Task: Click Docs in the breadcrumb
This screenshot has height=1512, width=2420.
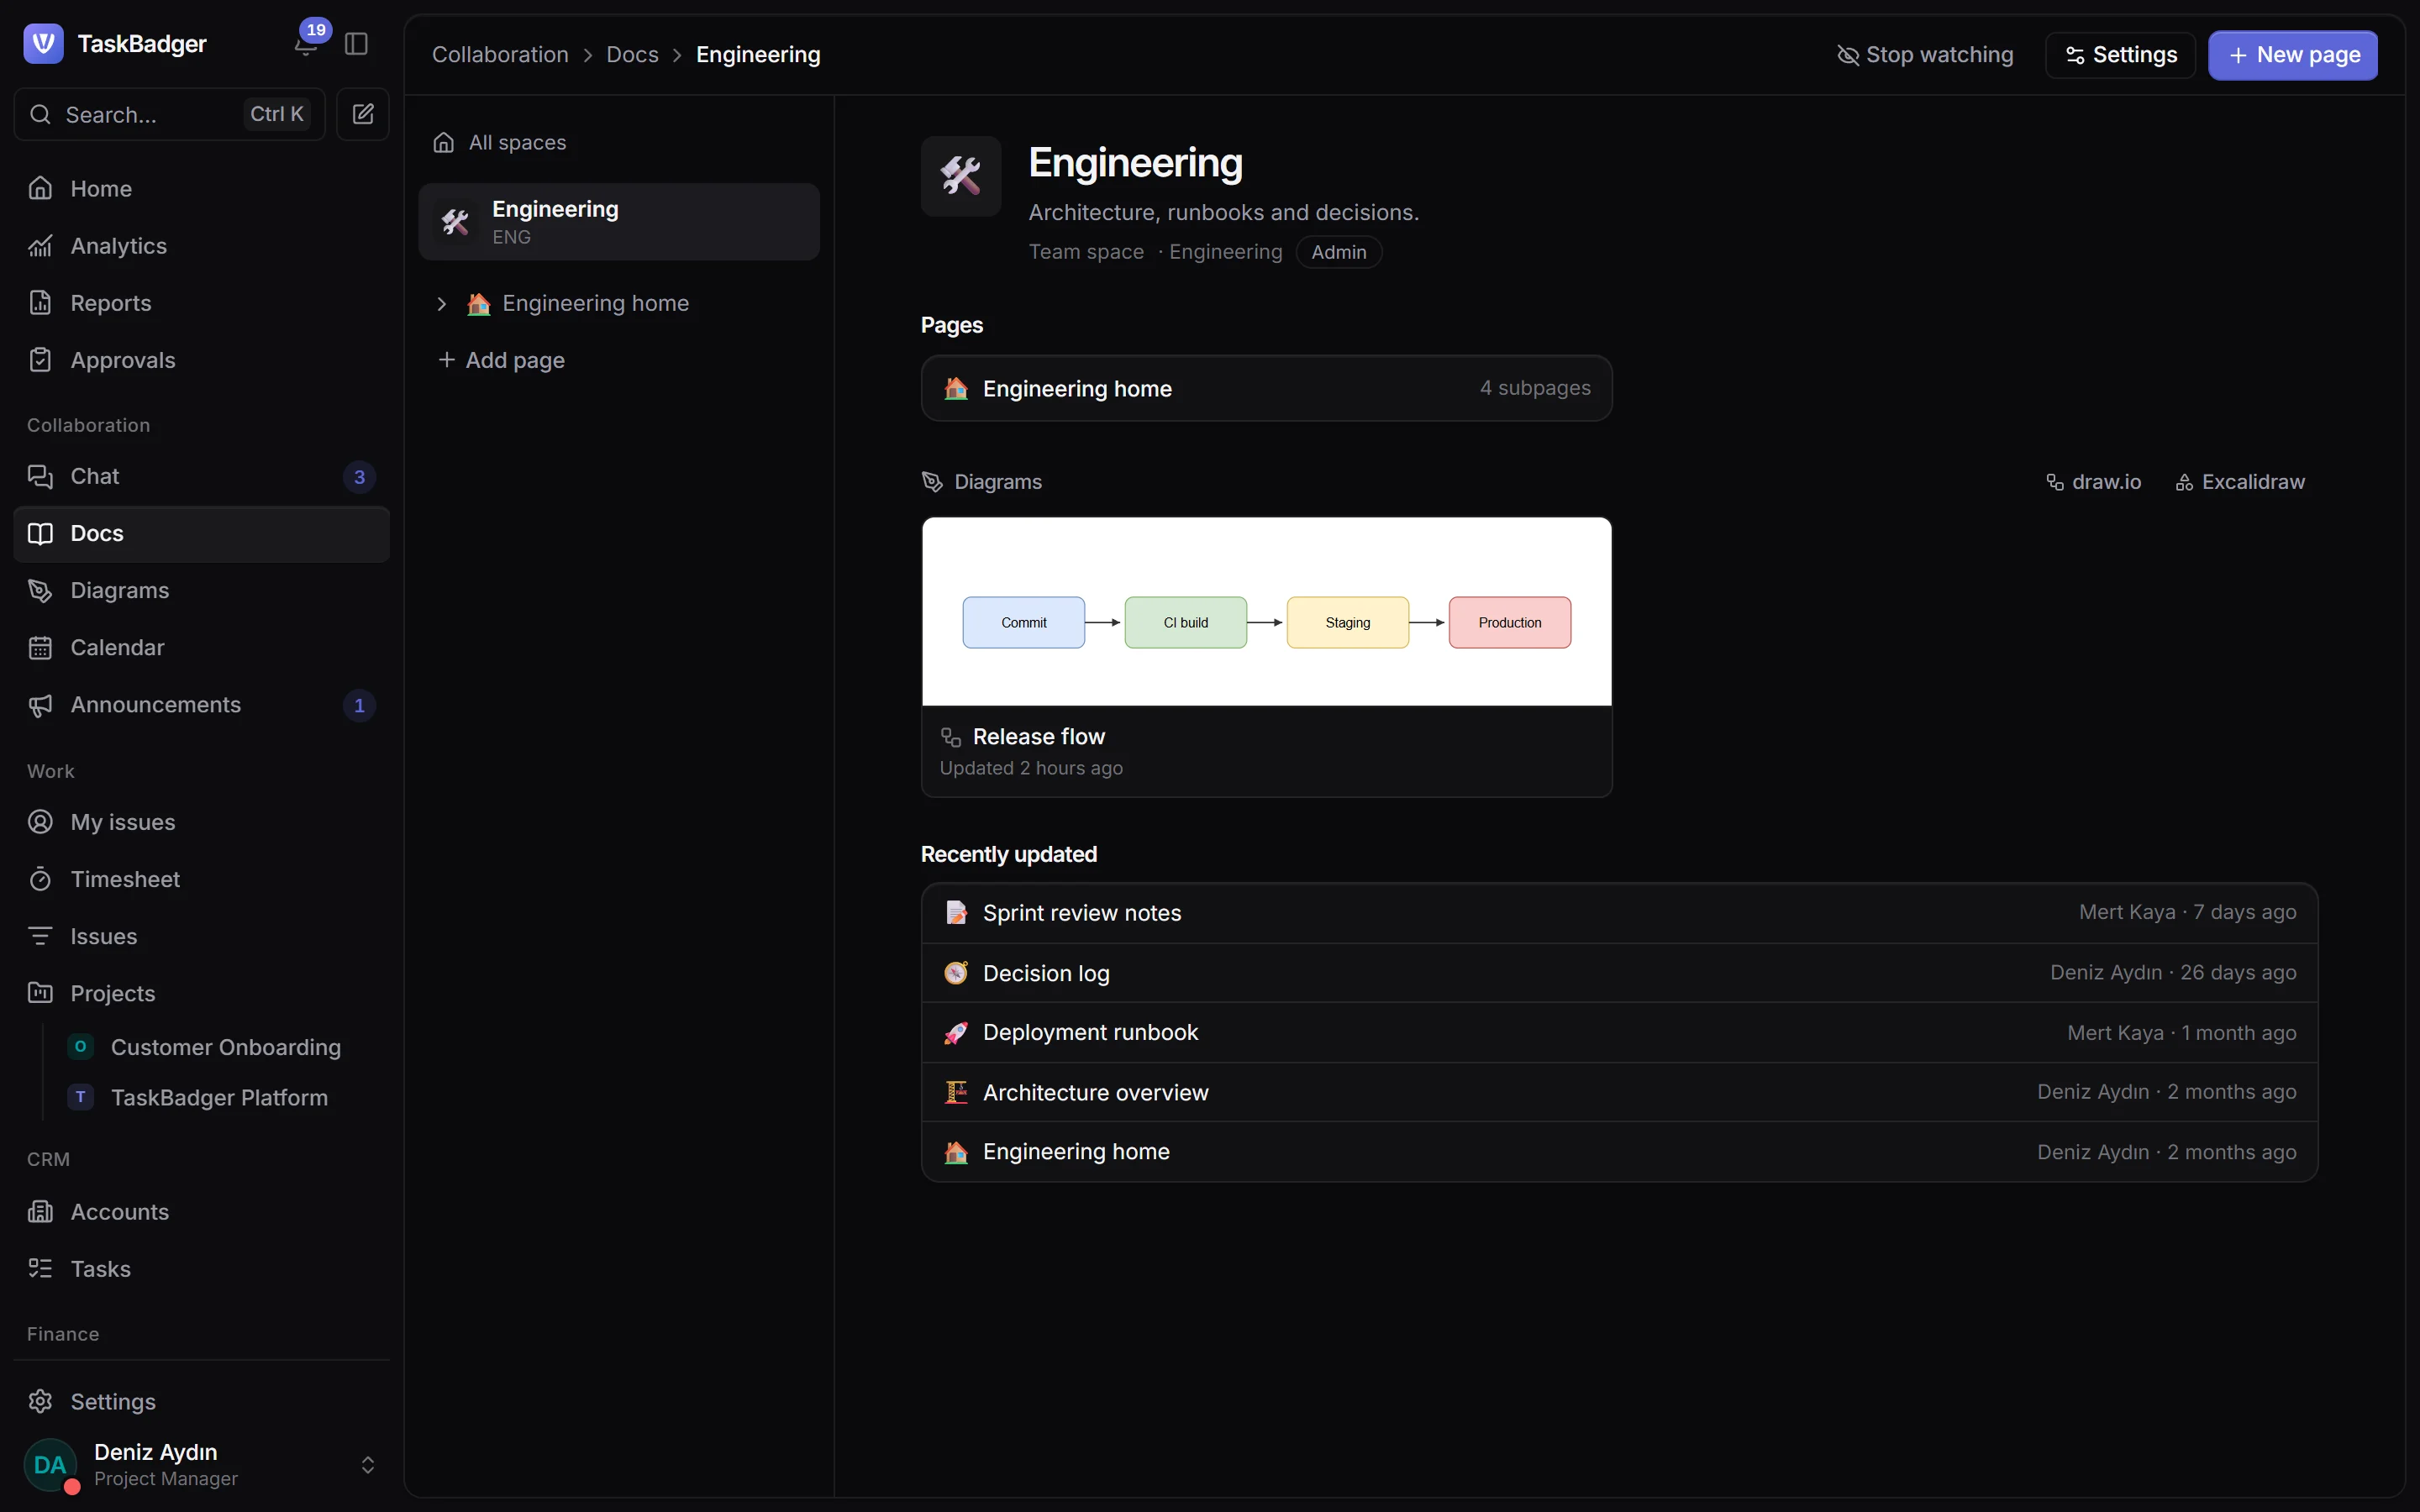Action: point(632,55)
